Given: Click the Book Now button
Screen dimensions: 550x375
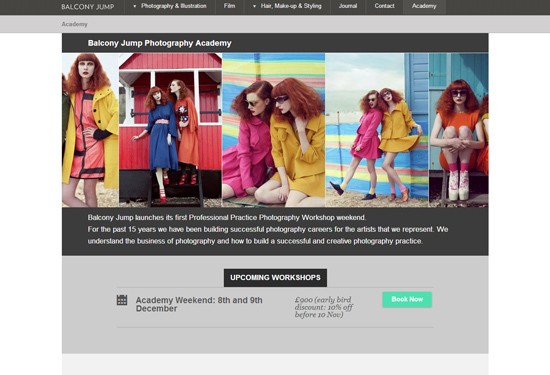Looking at the screenshot, I should pyautogui.click(x=407, y=300).
